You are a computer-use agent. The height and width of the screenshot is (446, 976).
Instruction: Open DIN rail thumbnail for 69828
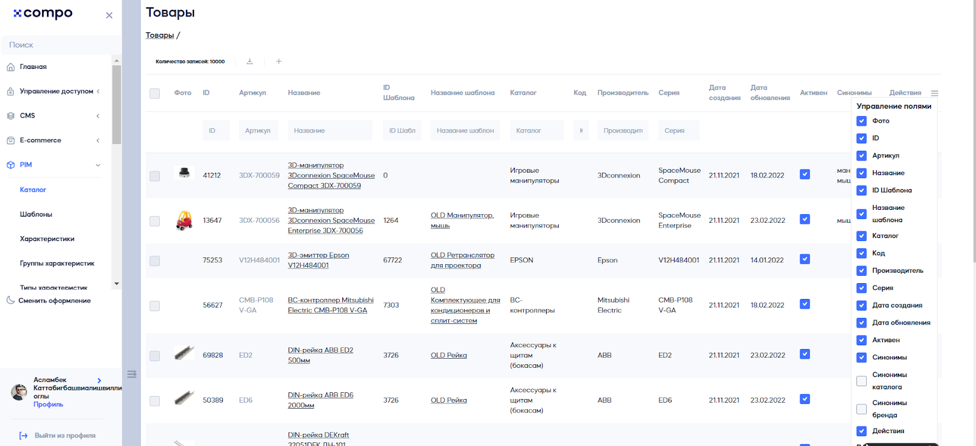[184, 353]
